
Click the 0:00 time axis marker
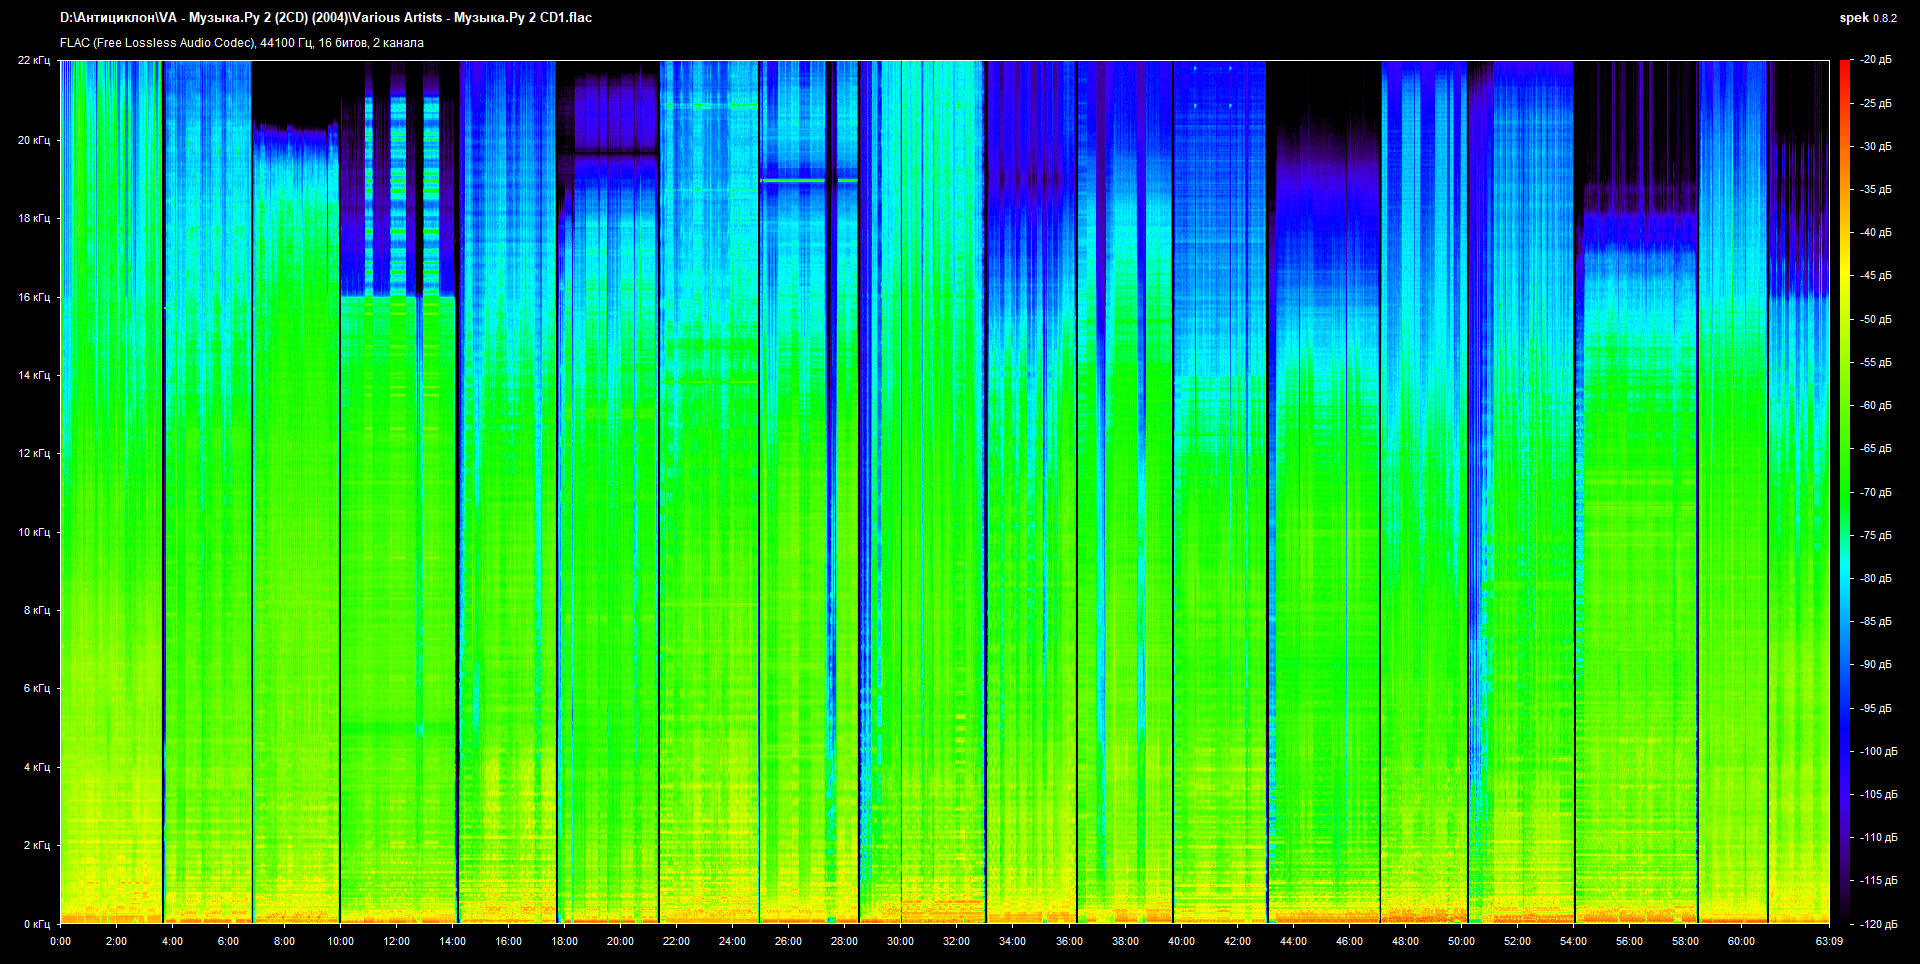click(x=61, y=941)
